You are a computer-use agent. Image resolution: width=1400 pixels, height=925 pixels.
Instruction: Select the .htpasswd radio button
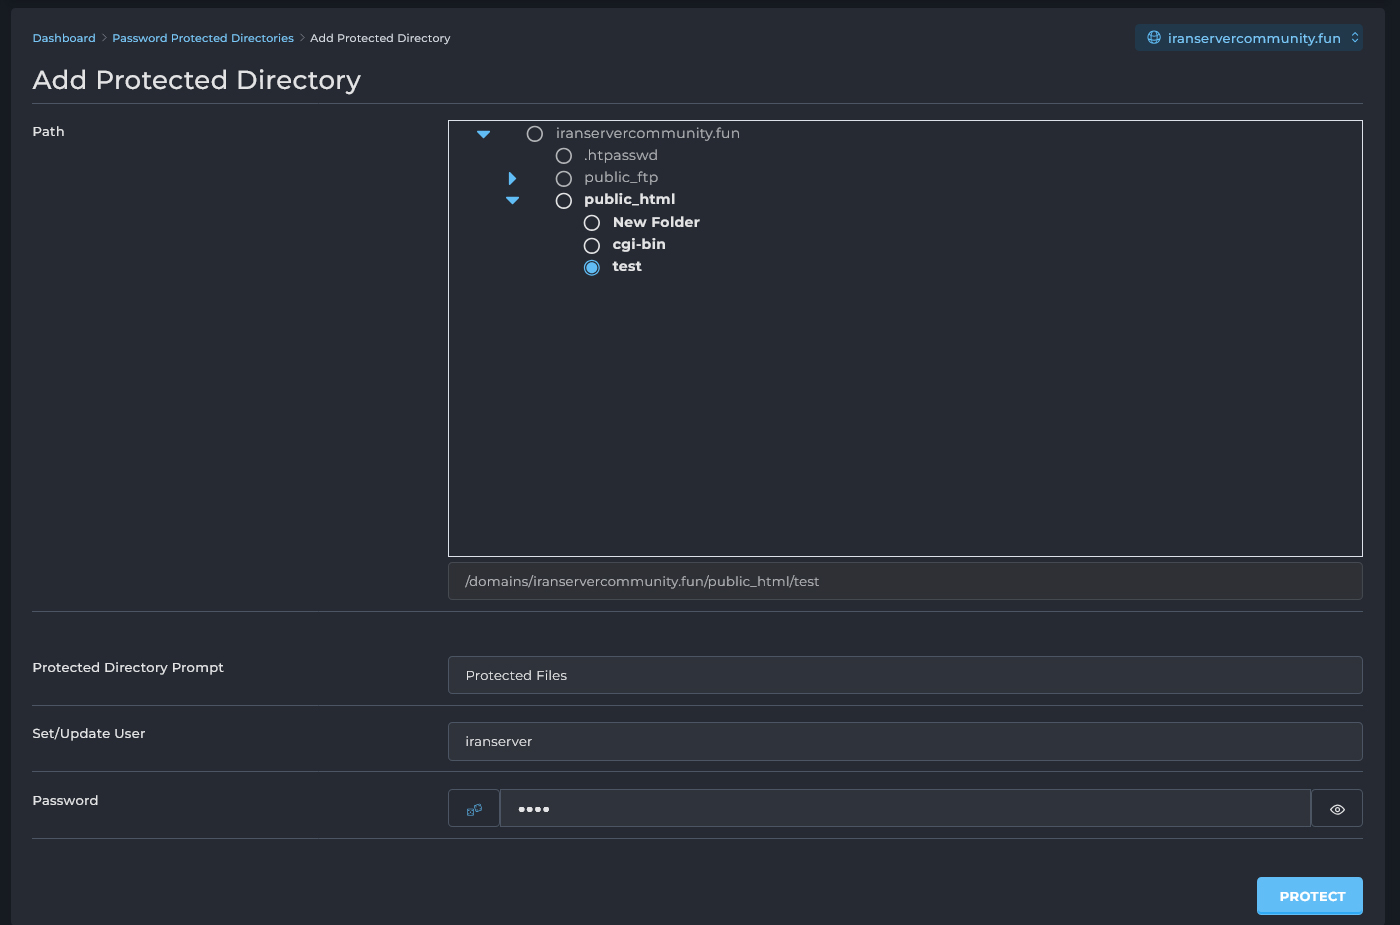(564, 156)
